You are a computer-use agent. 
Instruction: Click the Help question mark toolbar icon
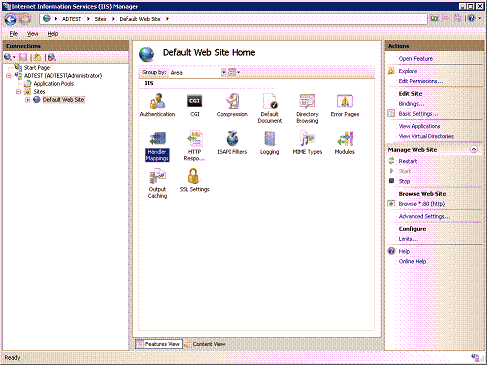tap(471, 18)
